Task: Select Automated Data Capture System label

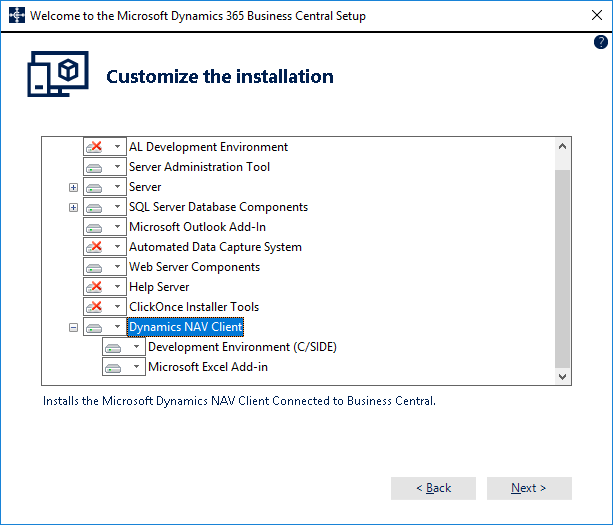Action: click(215, 247)
